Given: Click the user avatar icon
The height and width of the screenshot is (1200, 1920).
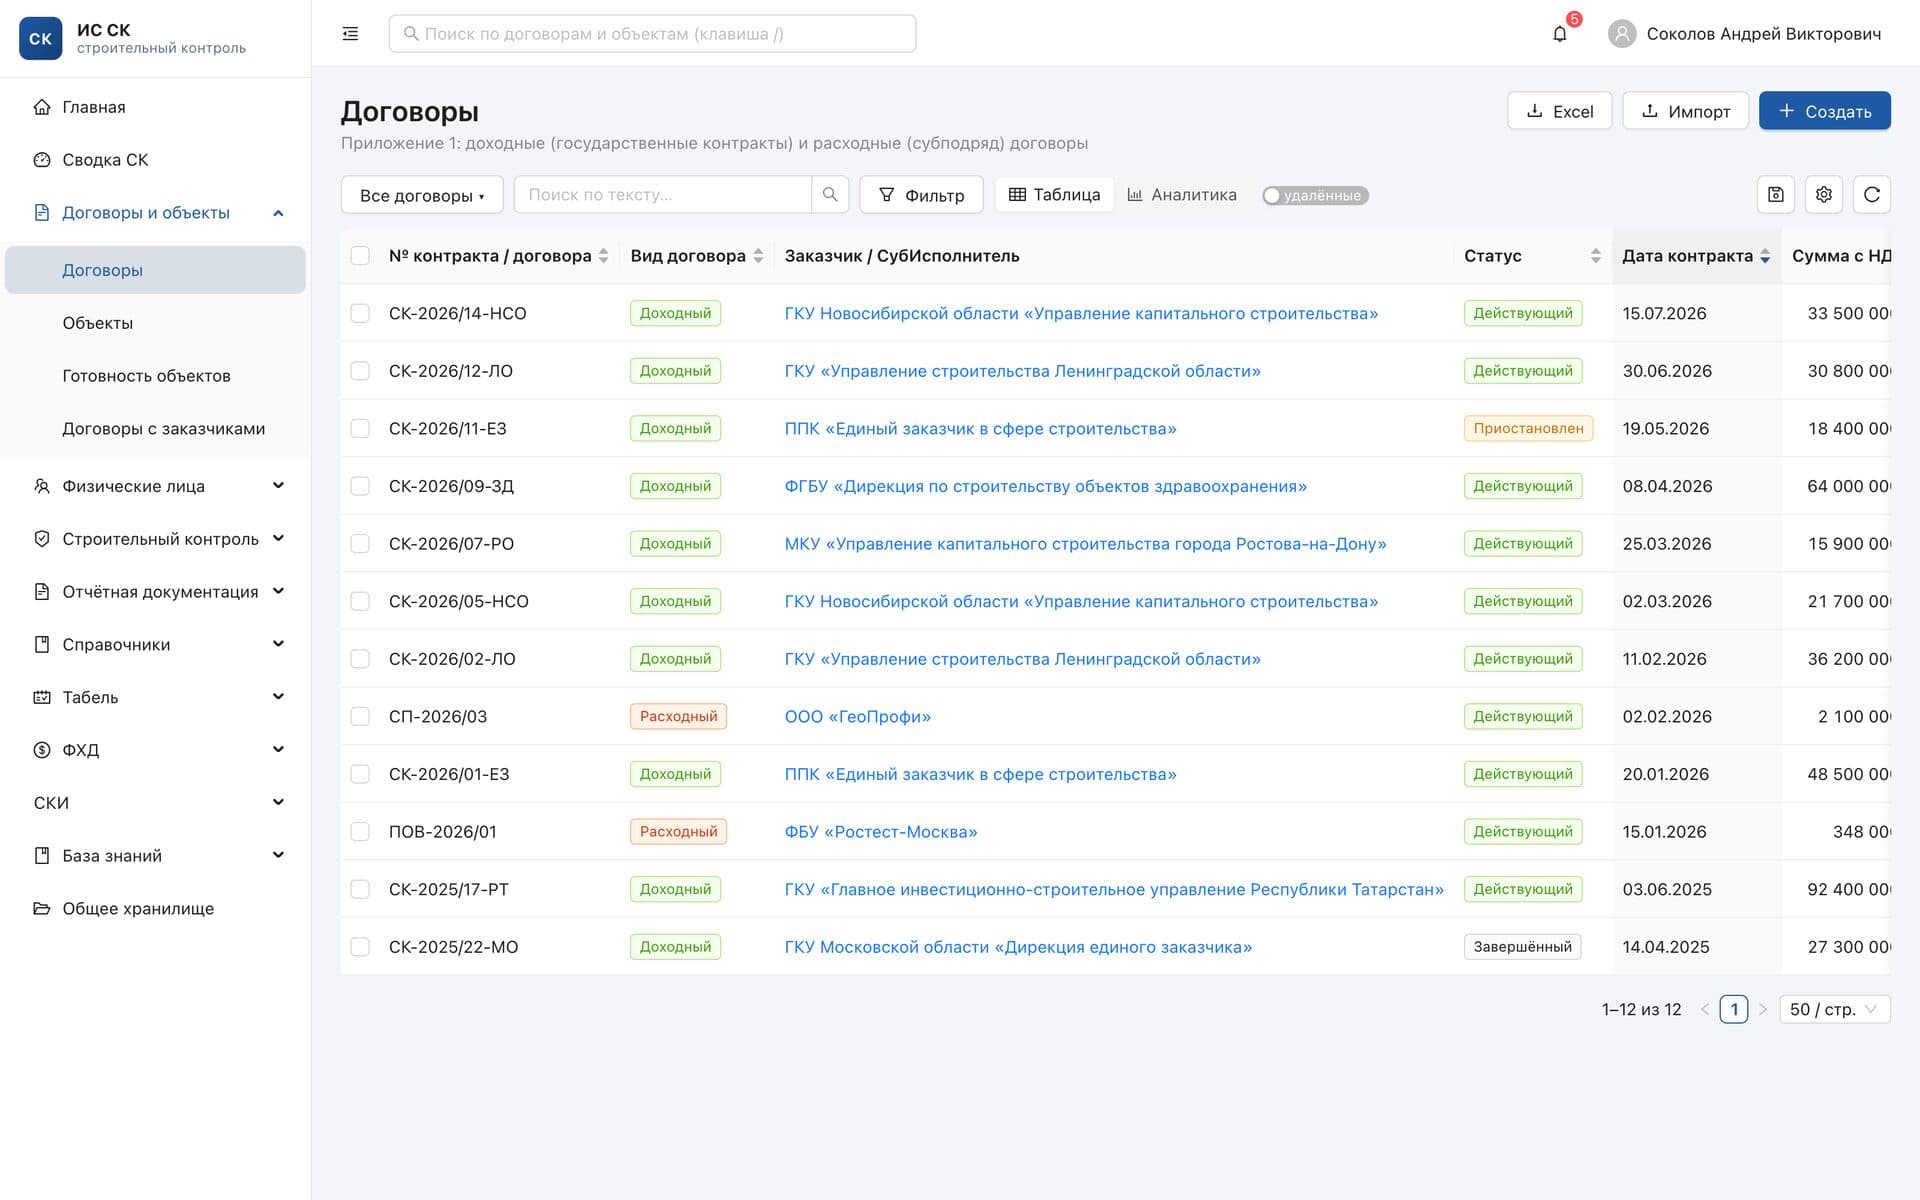Looking at the screenshot, I should pyautogui.click(x=1621, y=34).
